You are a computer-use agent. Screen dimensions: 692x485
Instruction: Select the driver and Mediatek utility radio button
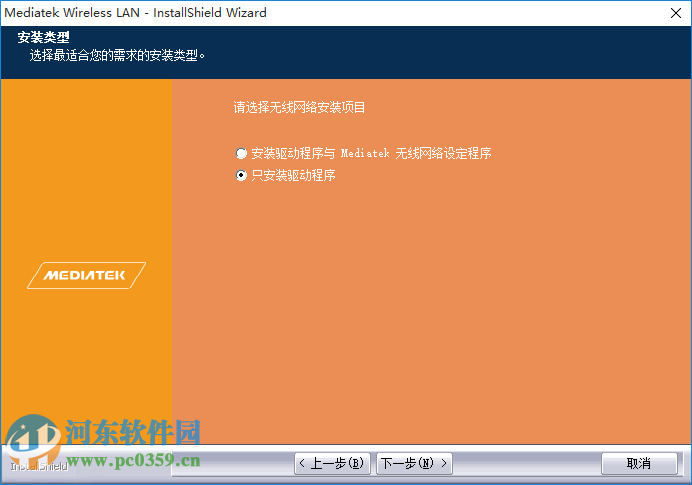(241, 153)
